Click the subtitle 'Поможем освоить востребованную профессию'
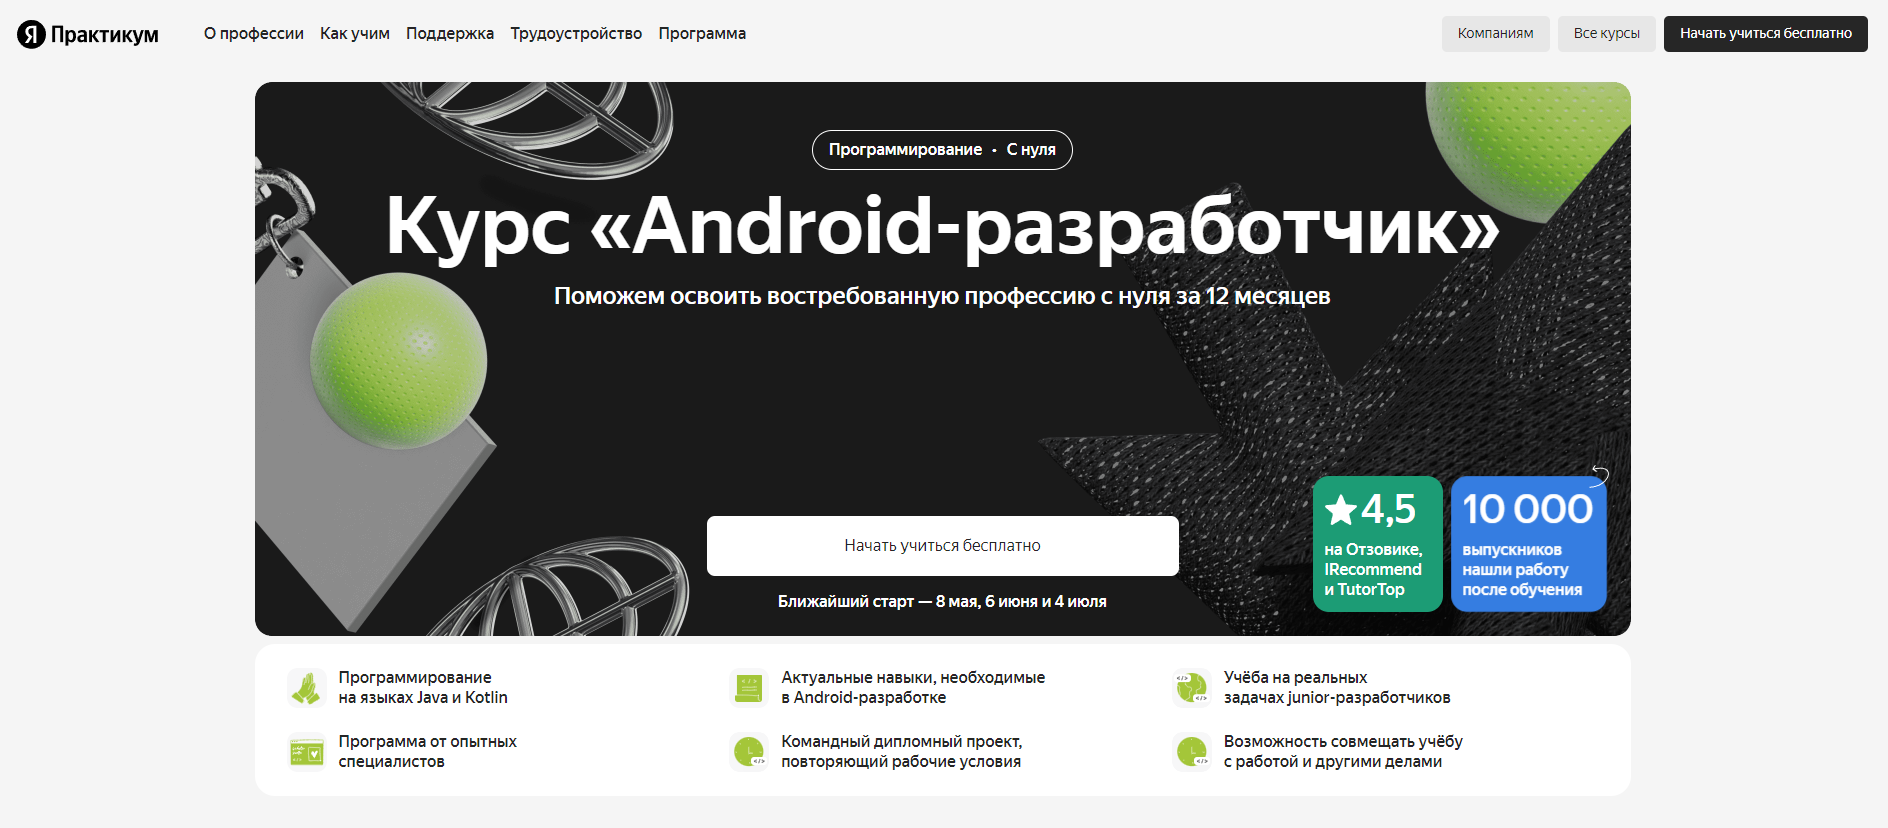 (942, 296)
